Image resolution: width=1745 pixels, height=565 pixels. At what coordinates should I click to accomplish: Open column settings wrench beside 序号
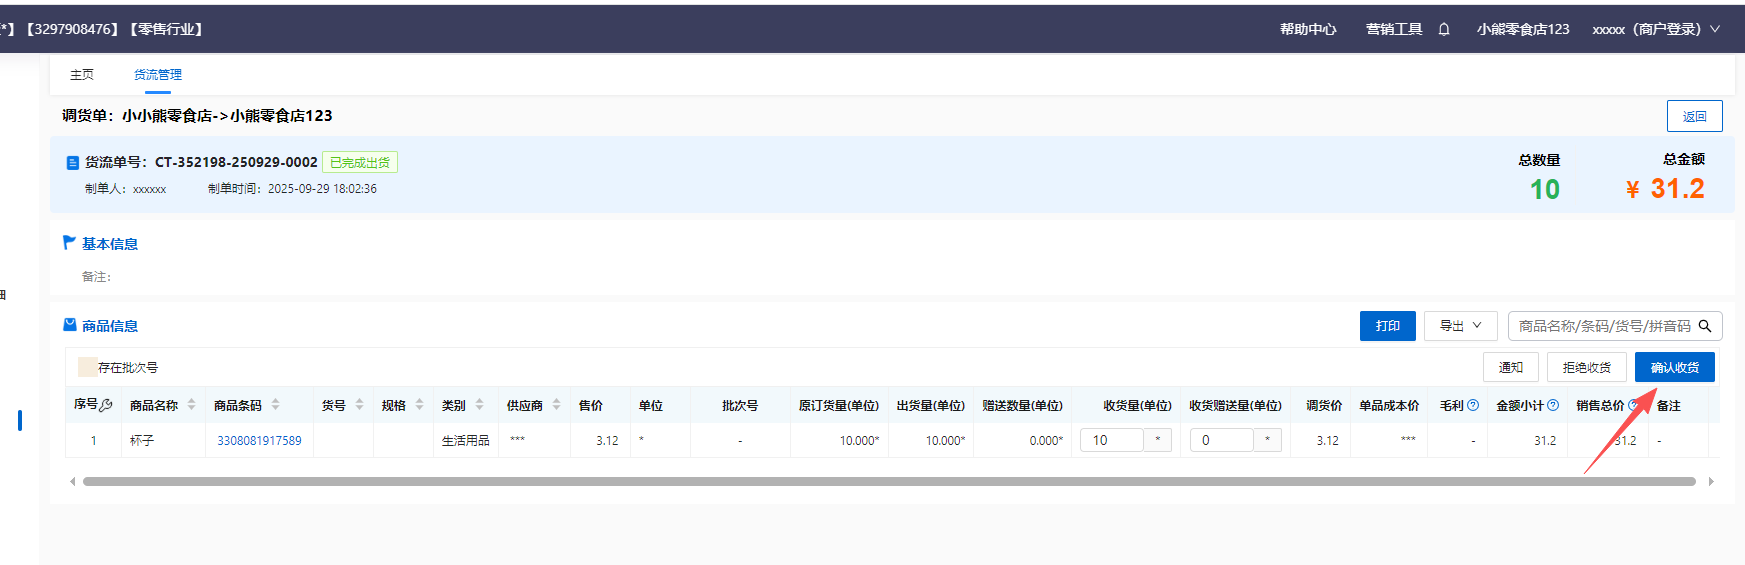tap(106, 405)
